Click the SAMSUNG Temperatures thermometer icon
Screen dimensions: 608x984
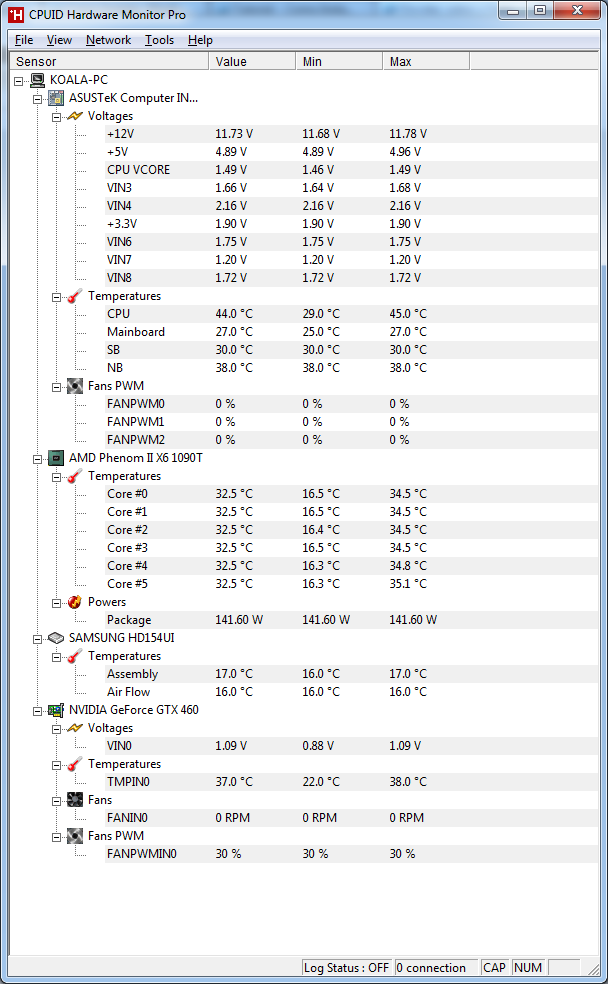point(75,656)
